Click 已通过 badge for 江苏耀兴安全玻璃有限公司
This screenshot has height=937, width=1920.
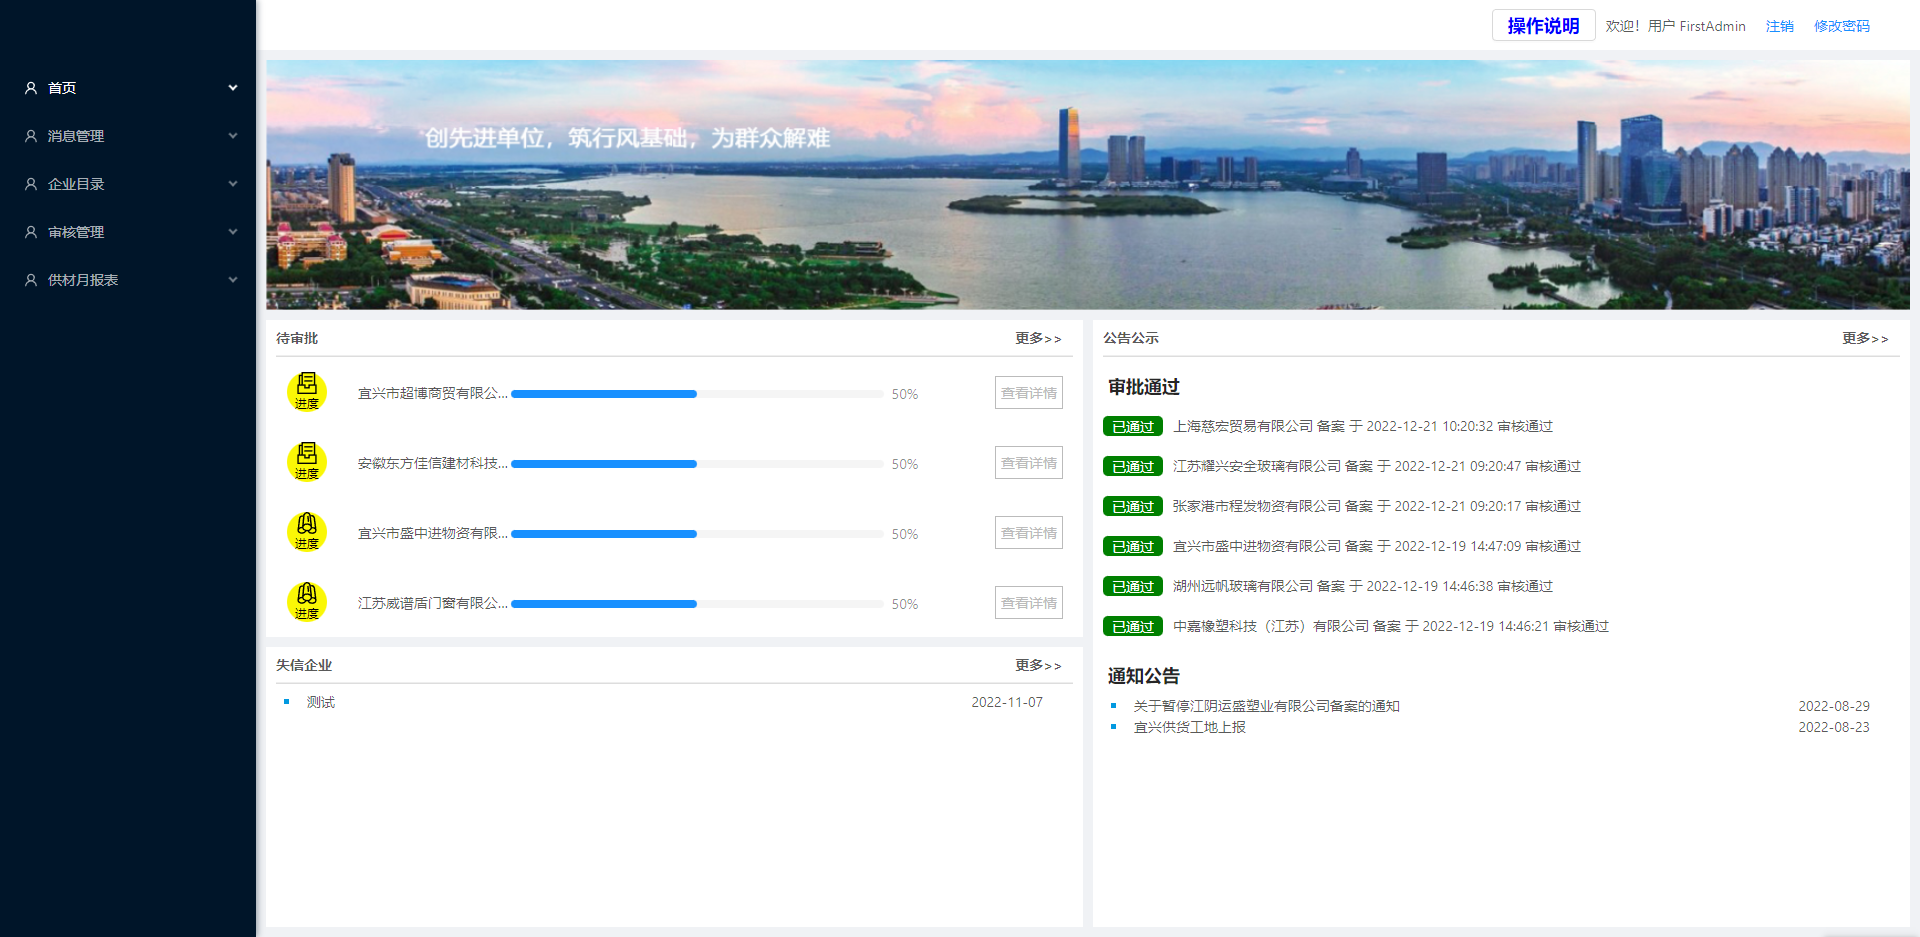1133,466
